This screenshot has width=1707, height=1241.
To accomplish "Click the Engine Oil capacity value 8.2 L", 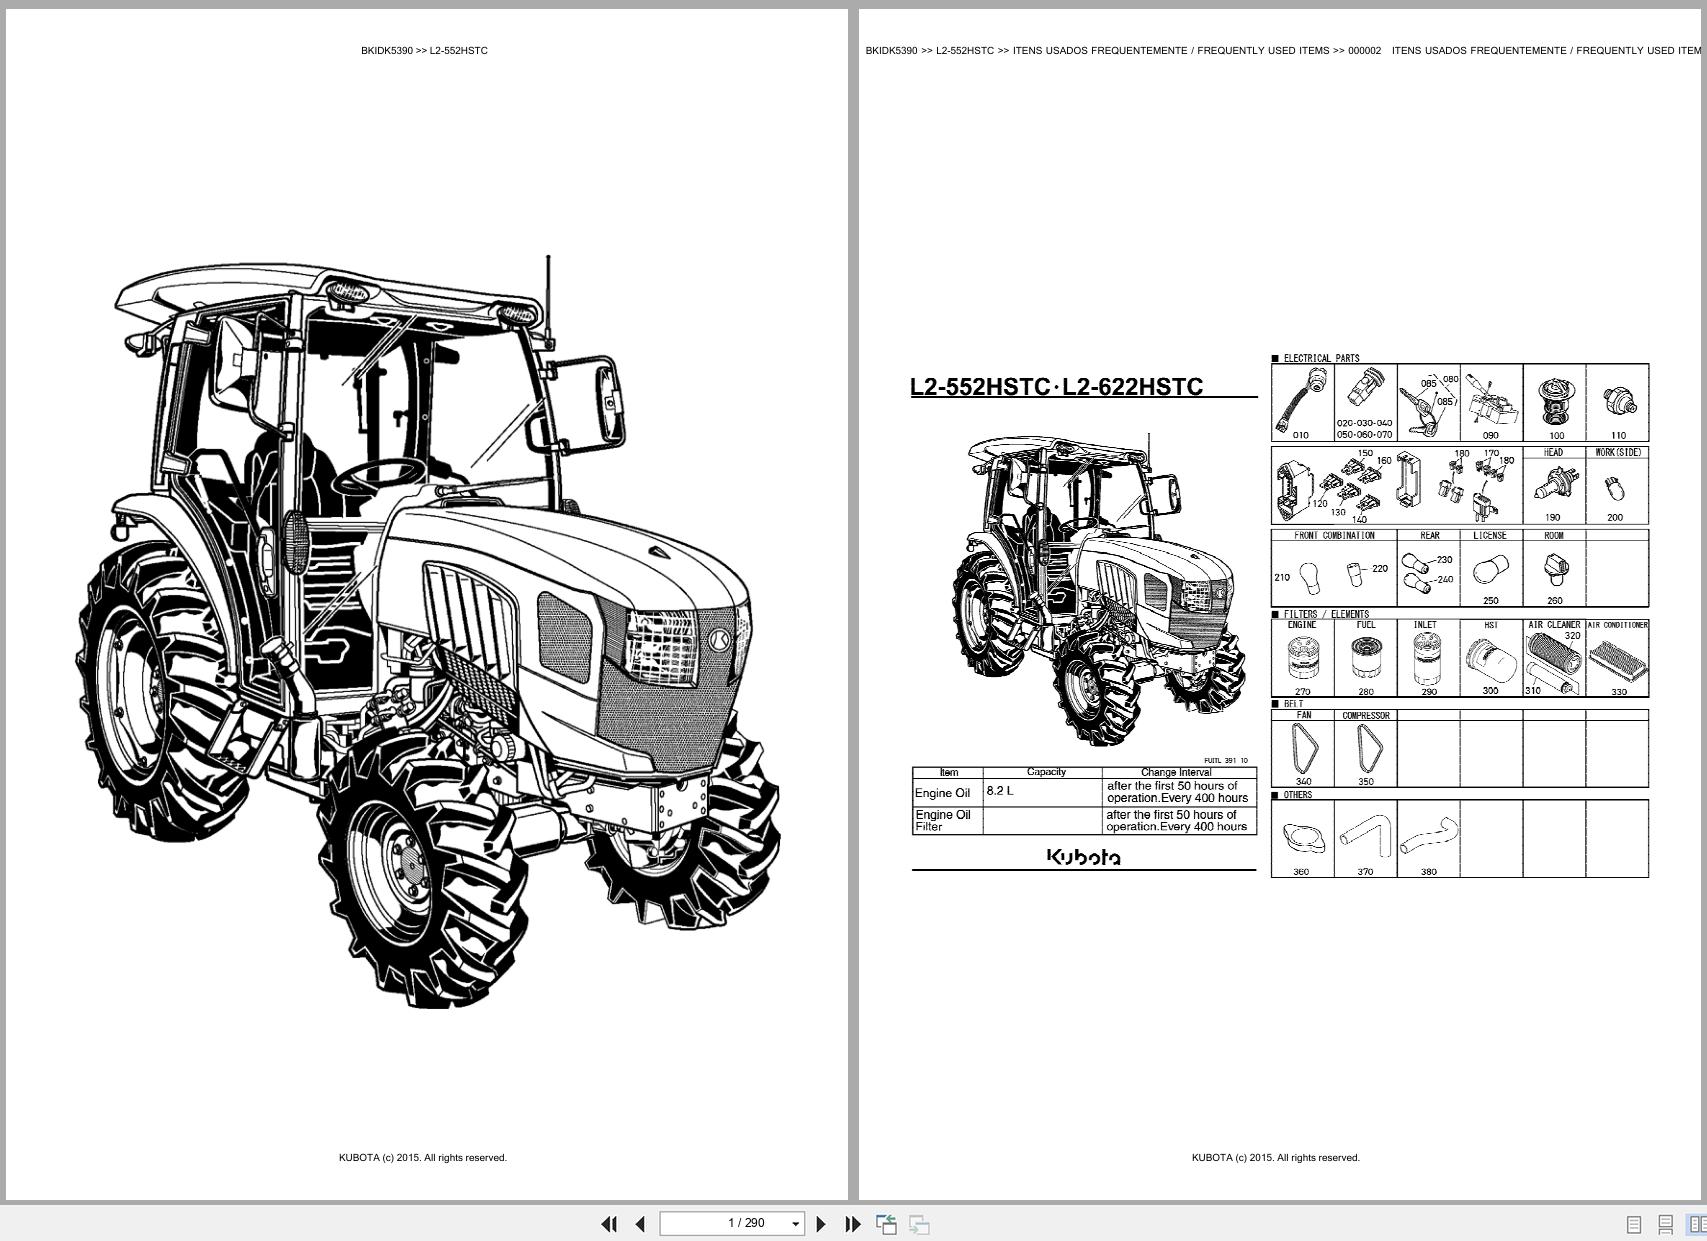I will 1000,791.
